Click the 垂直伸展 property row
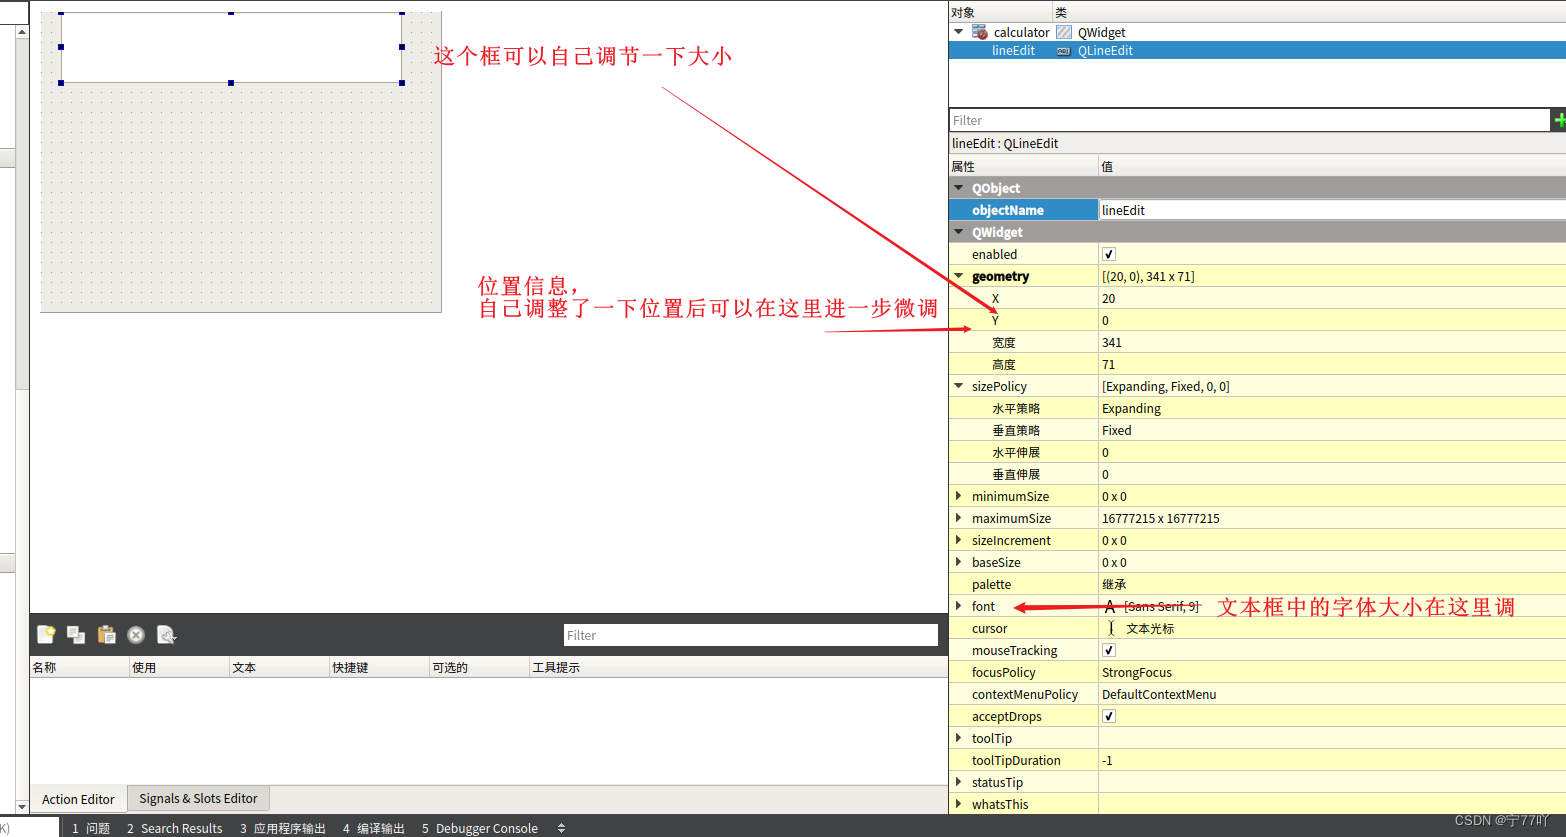Image resolution: width=1566 pixels, height=837 pixels. [1257, 474]
